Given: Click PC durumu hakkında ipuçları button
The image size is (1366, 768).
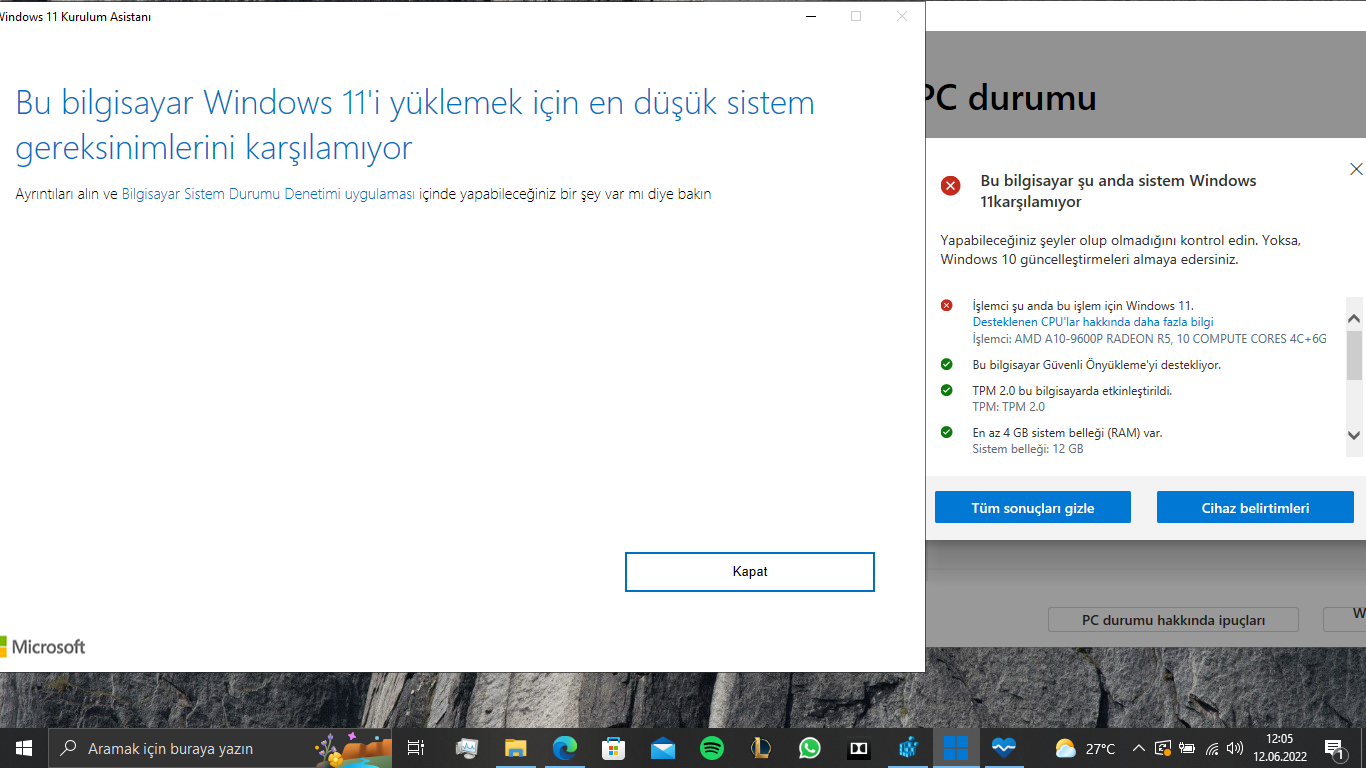Looking at the screenshot, I should tap(1173, 620).
